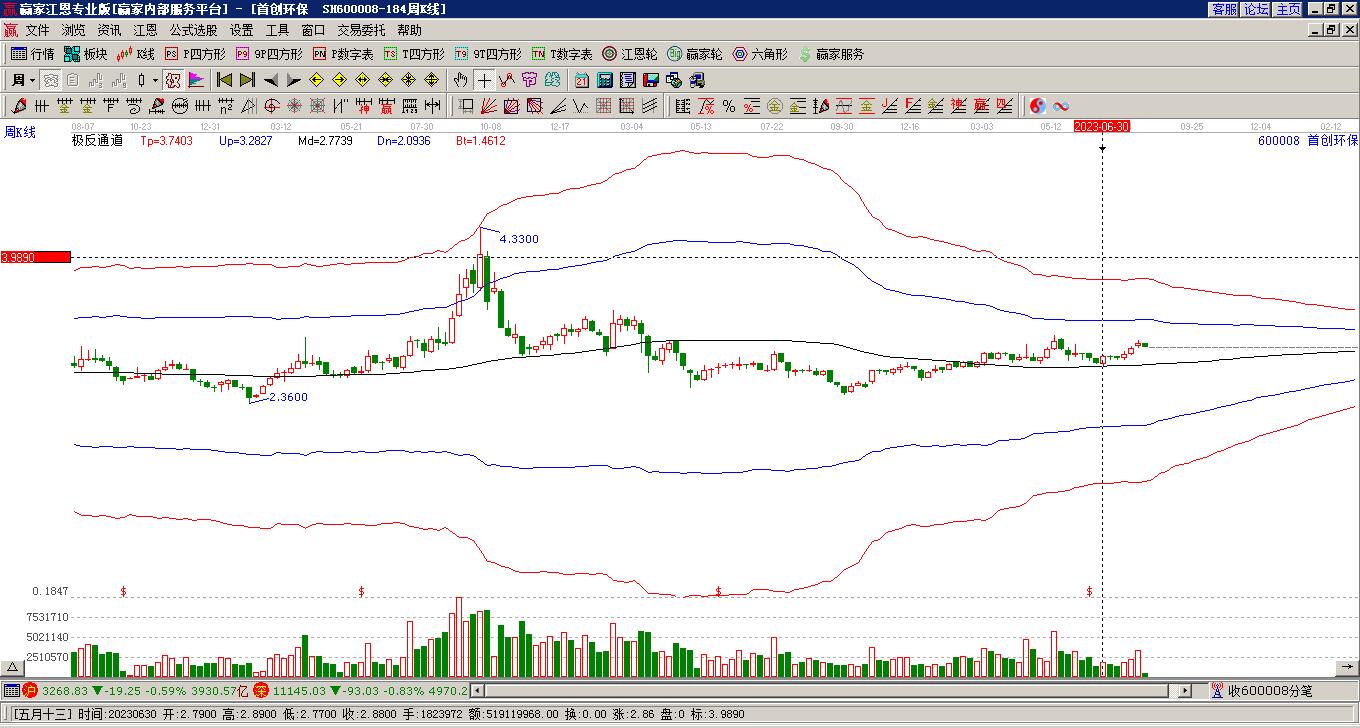The width and height of the screenshot is (1360, 728).
Task: Step forward with the right triangle icon
Action: tap(293, 80)
